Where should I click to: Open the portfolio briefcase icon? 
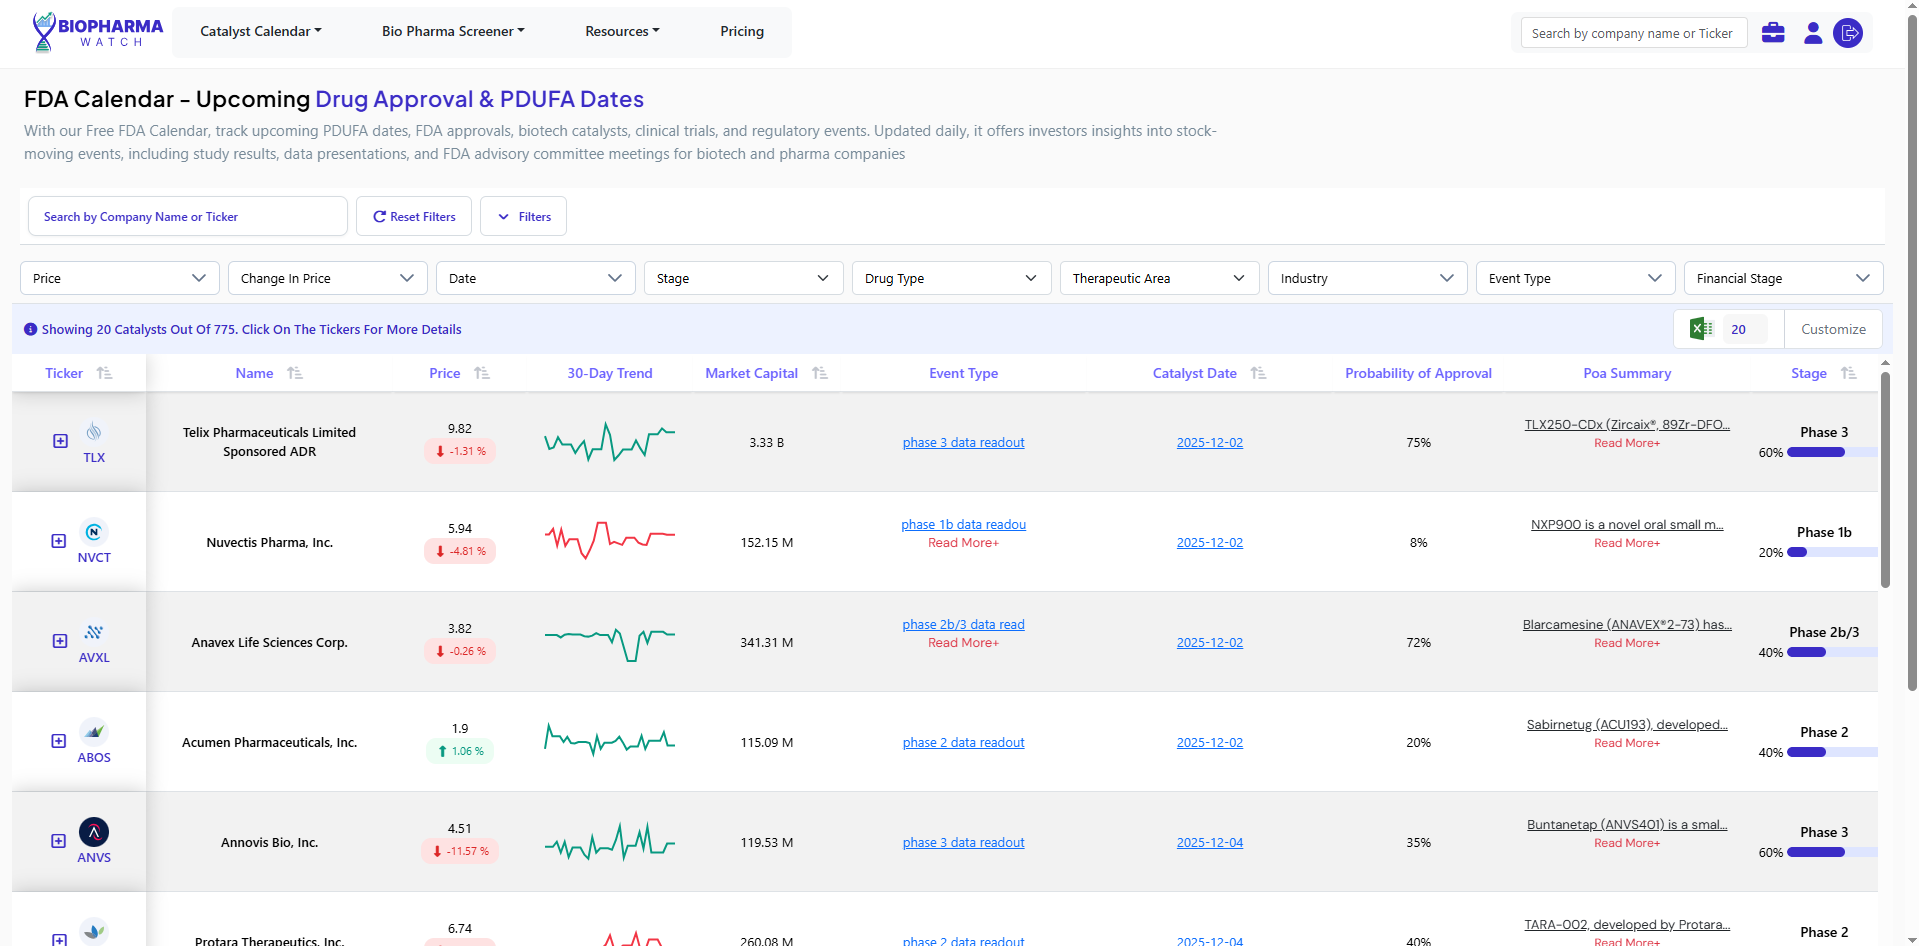pos(1773,33)
